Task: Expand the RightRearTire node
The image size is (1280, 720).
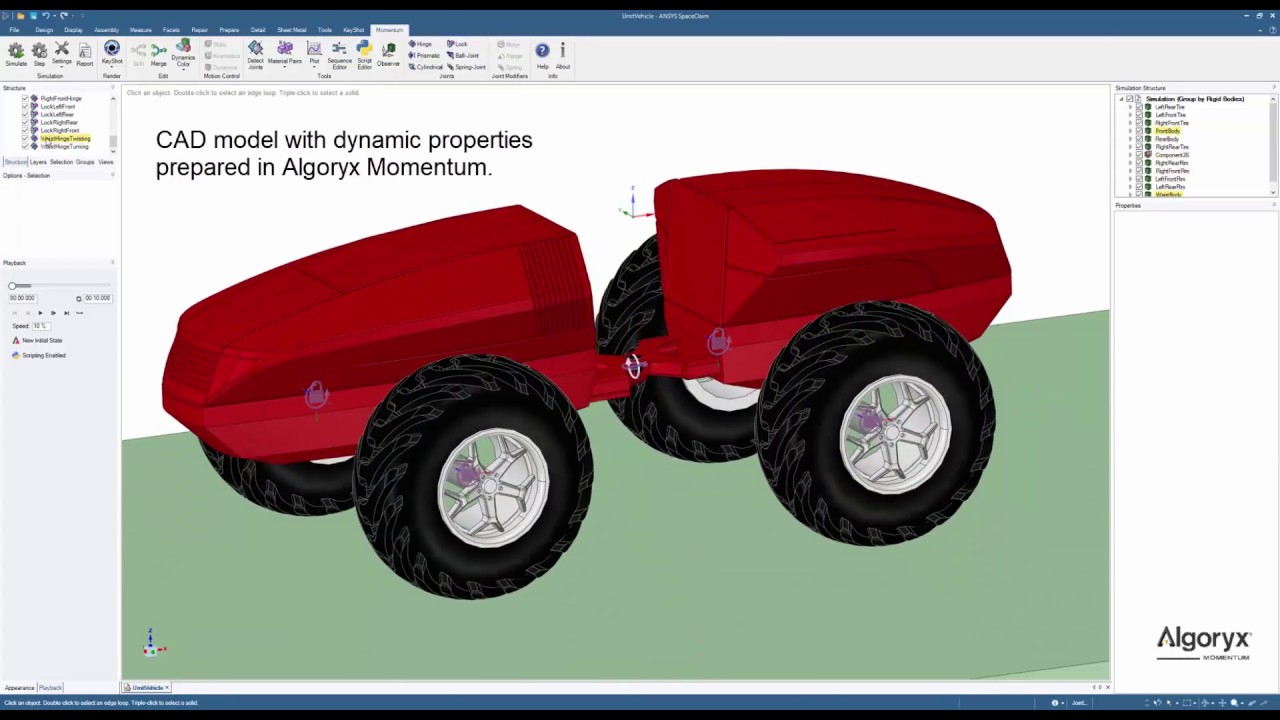Action: click(1131, 147)
